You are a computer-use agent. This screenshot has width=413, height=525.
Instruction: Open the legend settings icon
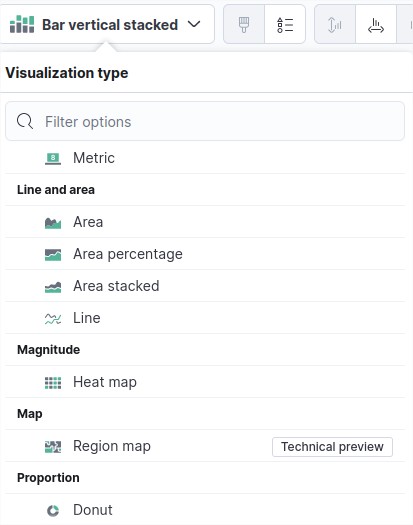tap(285, 25)
